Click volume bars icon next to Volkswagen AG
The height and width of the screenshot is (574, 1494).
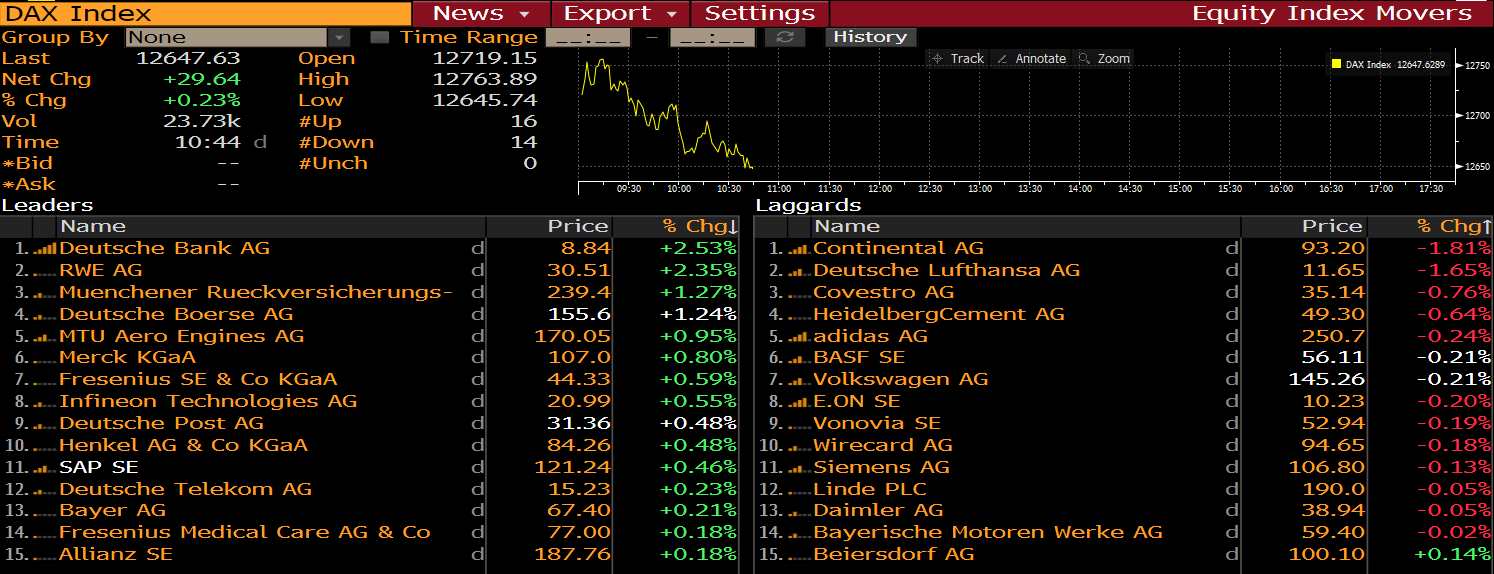tap(799, 379)
